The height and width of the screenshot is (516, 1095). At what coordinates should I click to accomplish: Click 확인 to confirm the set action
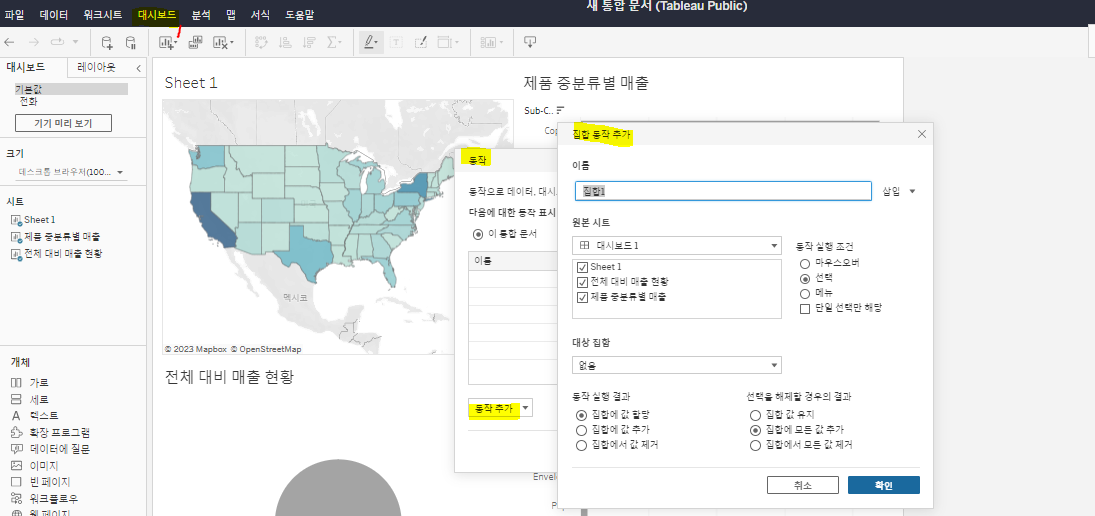(883, 485)
